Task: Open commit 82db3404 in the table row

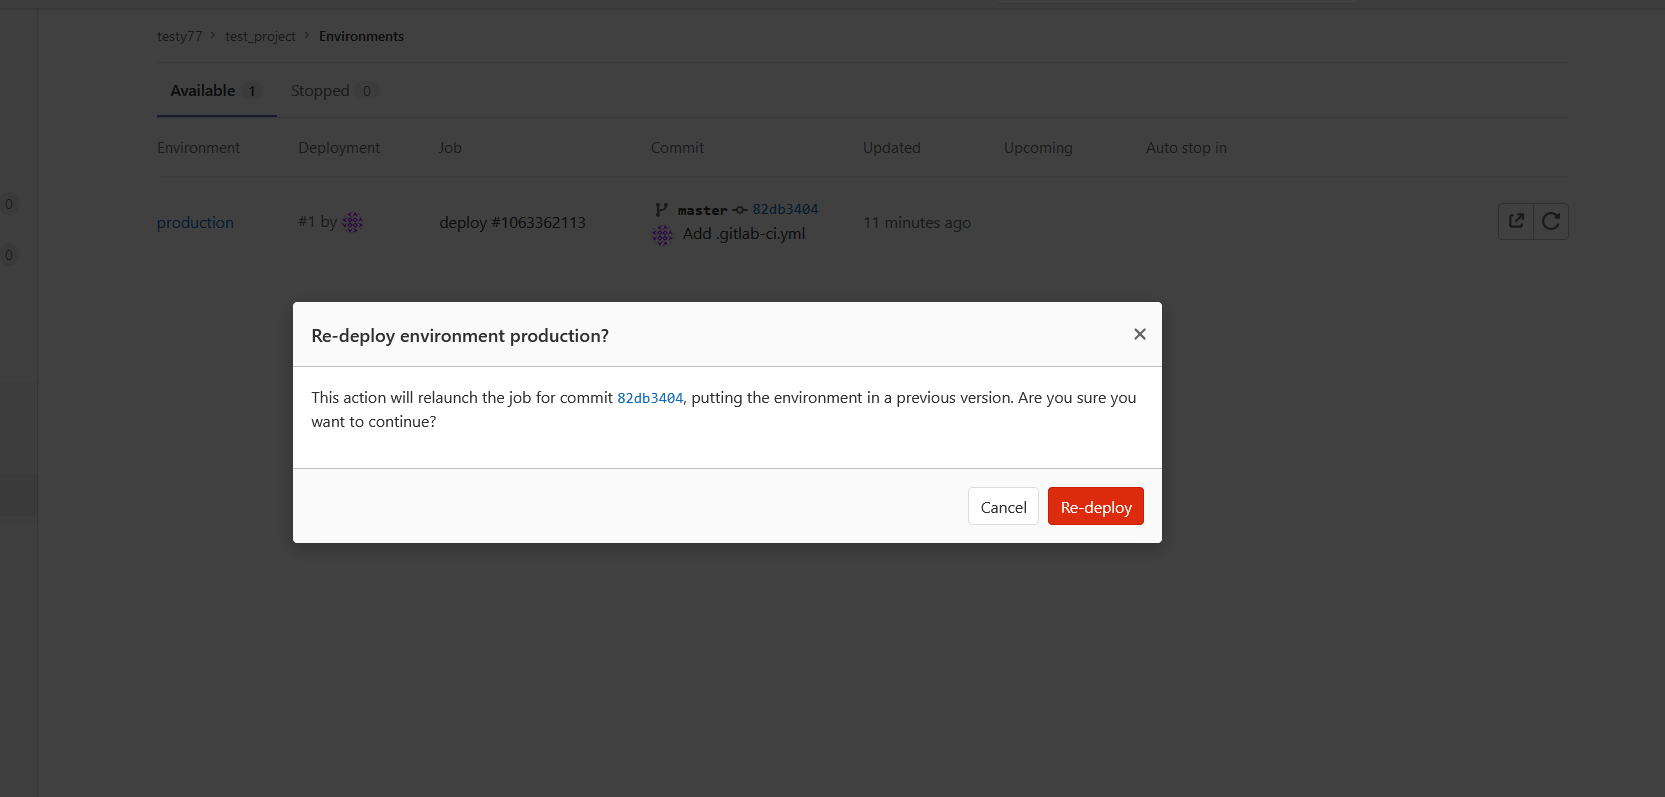Action: click(785, 209)
